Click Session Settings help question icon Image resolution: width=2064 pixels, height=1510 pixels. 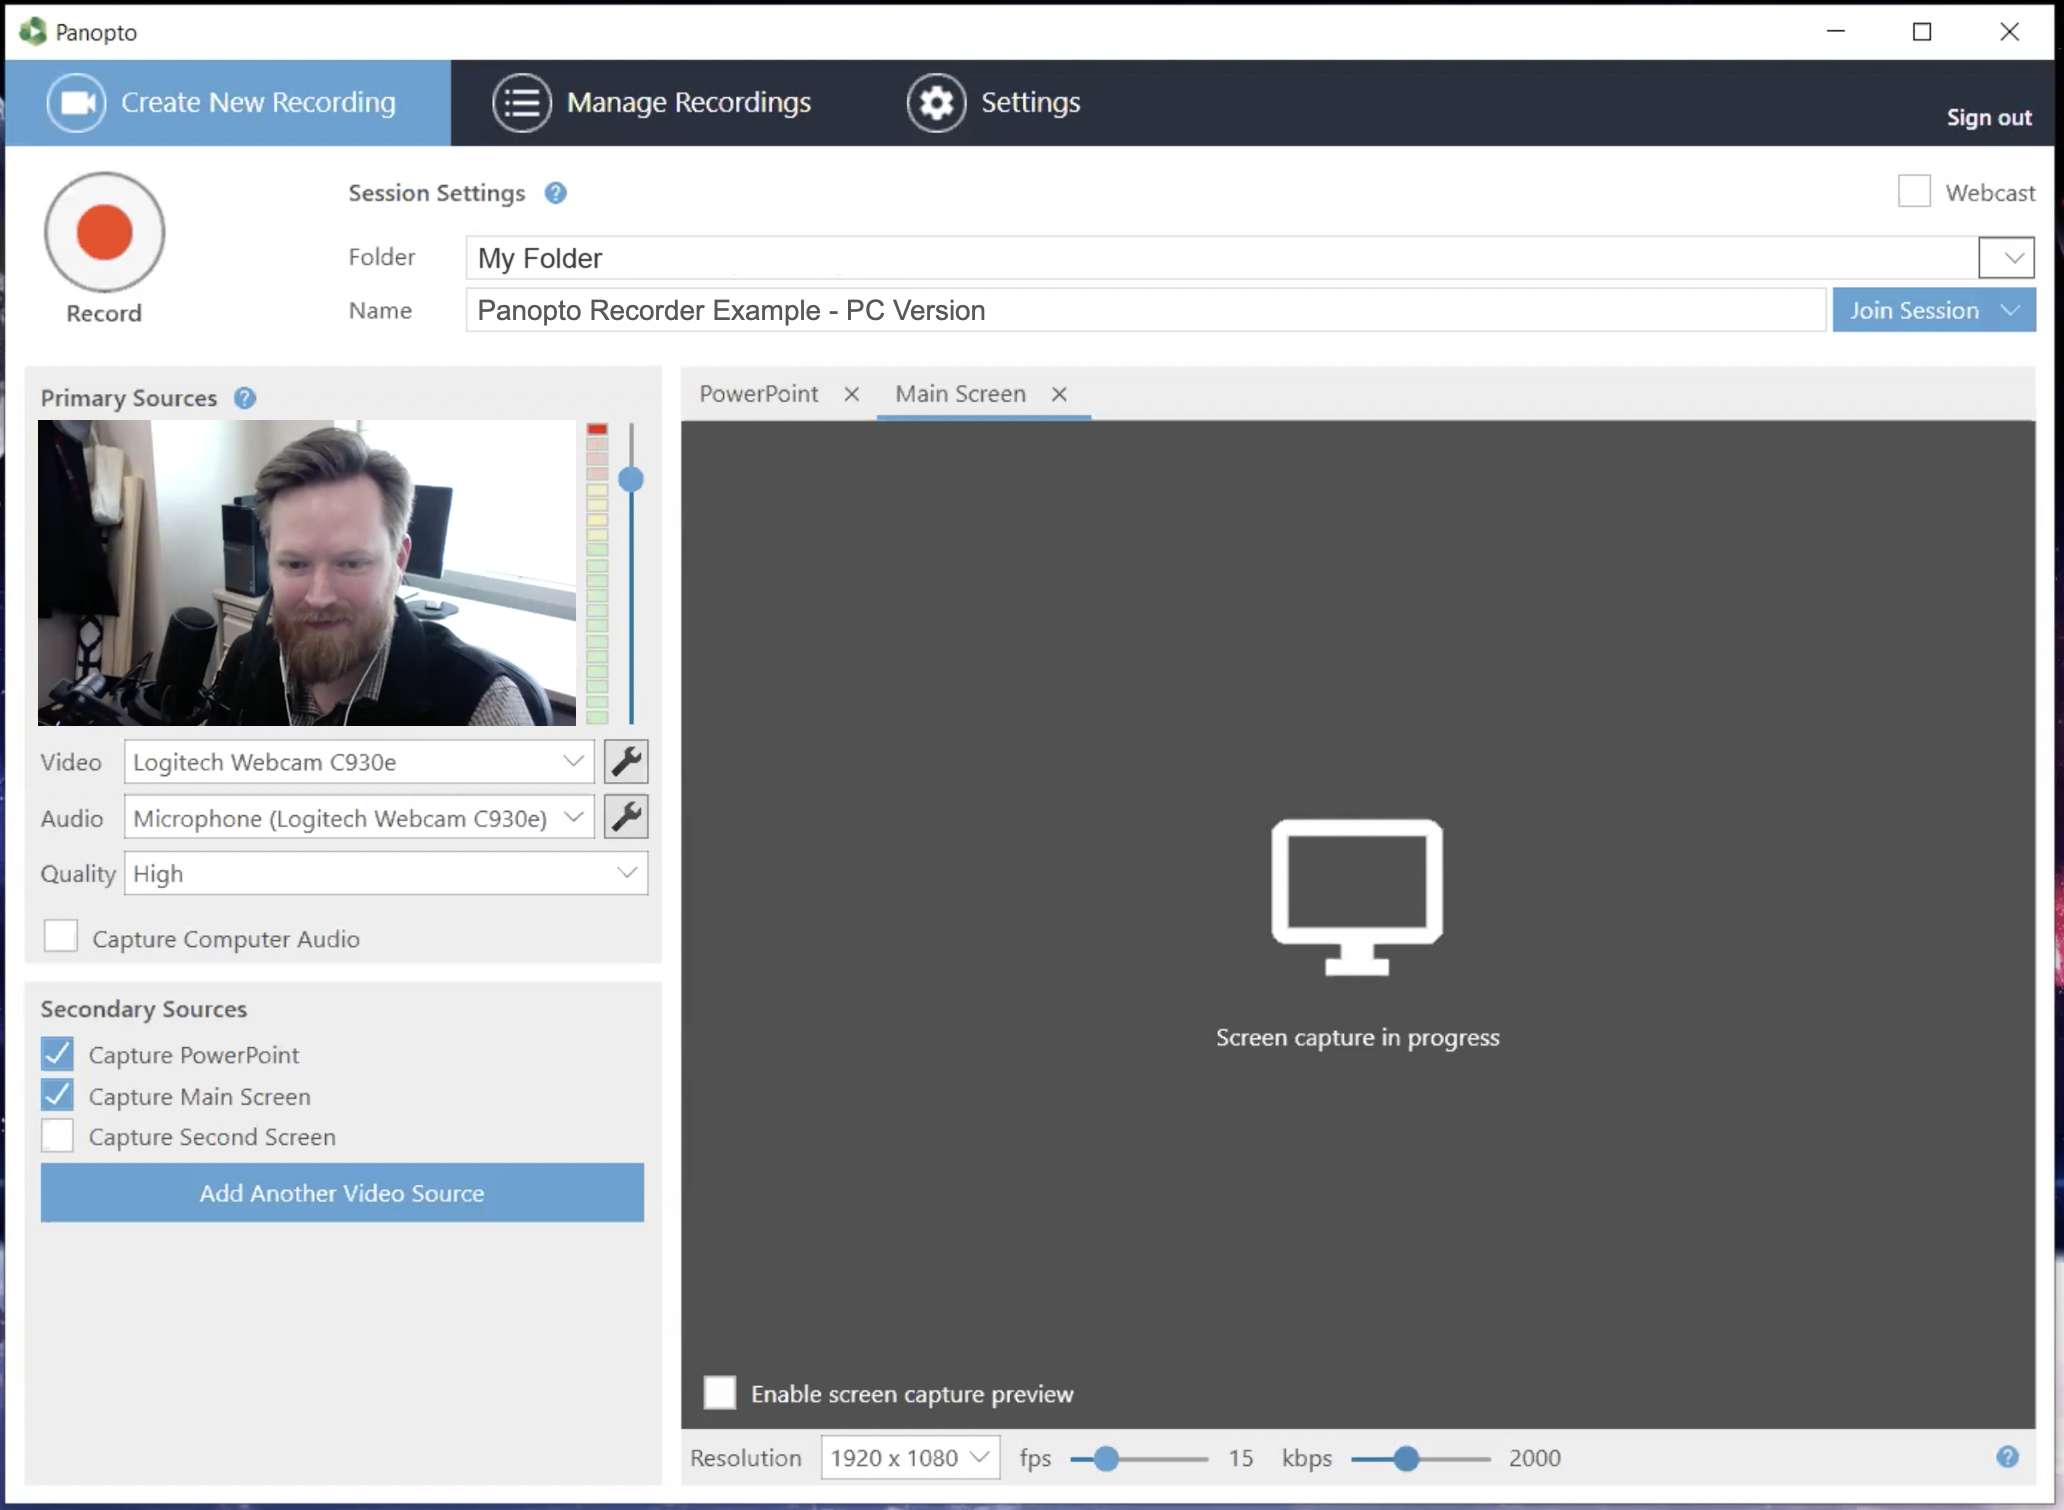555,193
